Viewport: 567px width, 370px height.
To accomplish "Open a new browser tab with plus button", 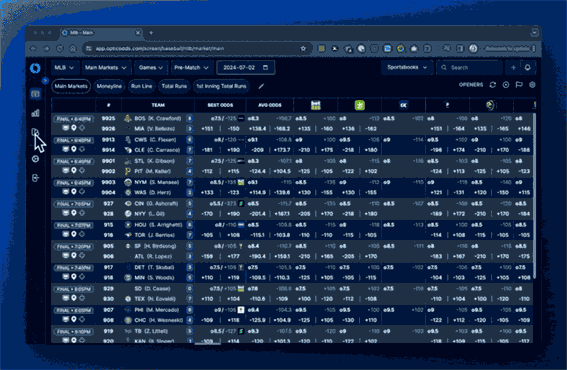I will click(x=151, y=33).
